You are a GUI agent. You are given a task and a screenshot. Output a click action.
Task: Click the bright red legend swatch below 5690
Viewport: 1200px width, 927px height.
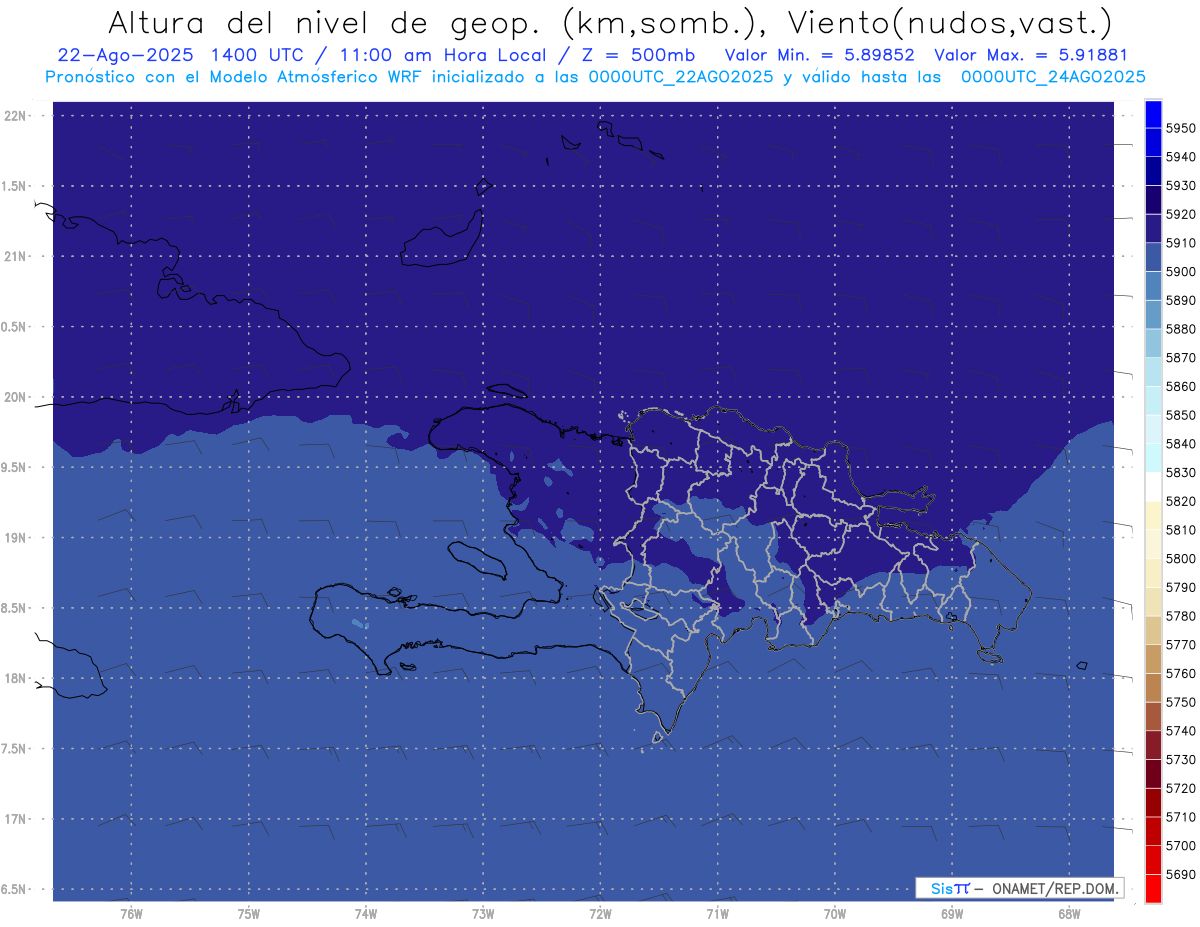point(1152,888)
